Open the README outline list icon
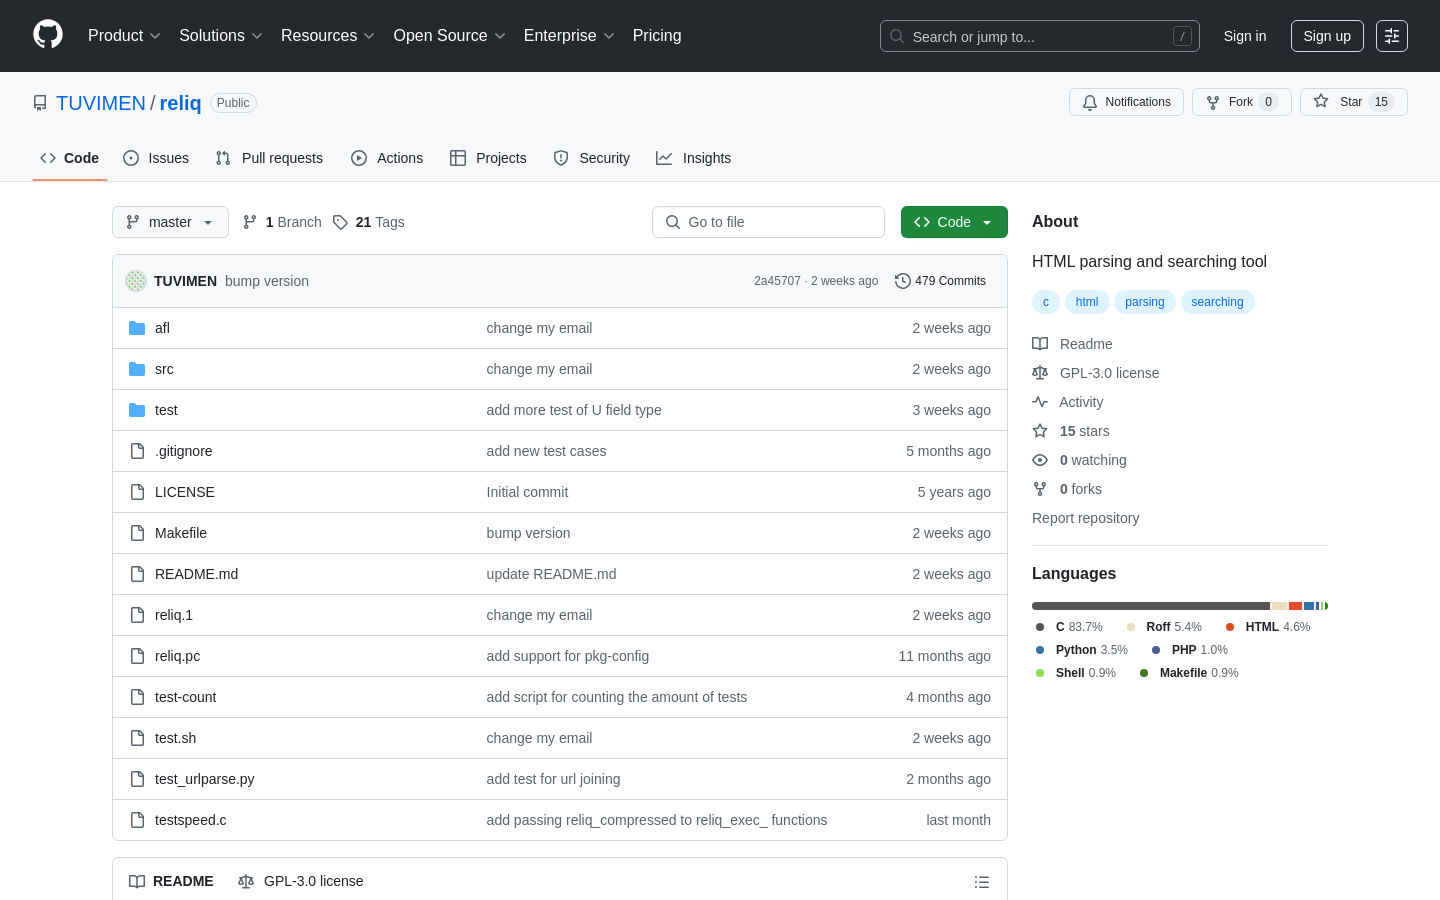Screen dimensions: 1440x900 982,882
